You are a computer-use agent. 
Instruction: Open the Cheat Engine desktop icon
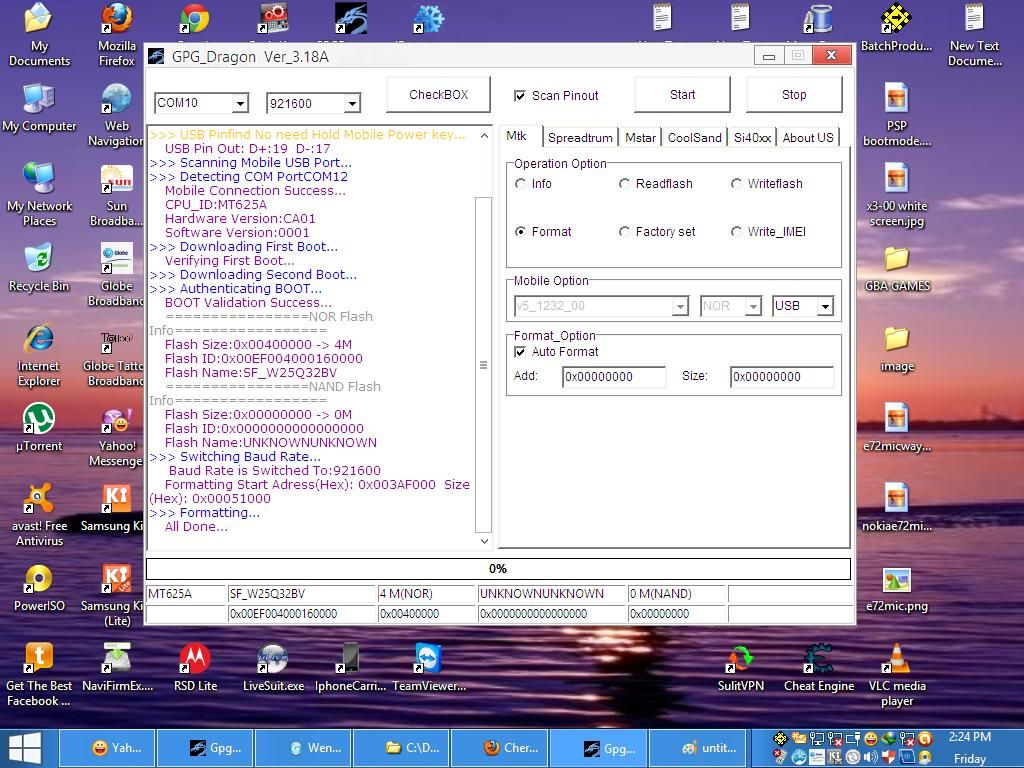818,661
